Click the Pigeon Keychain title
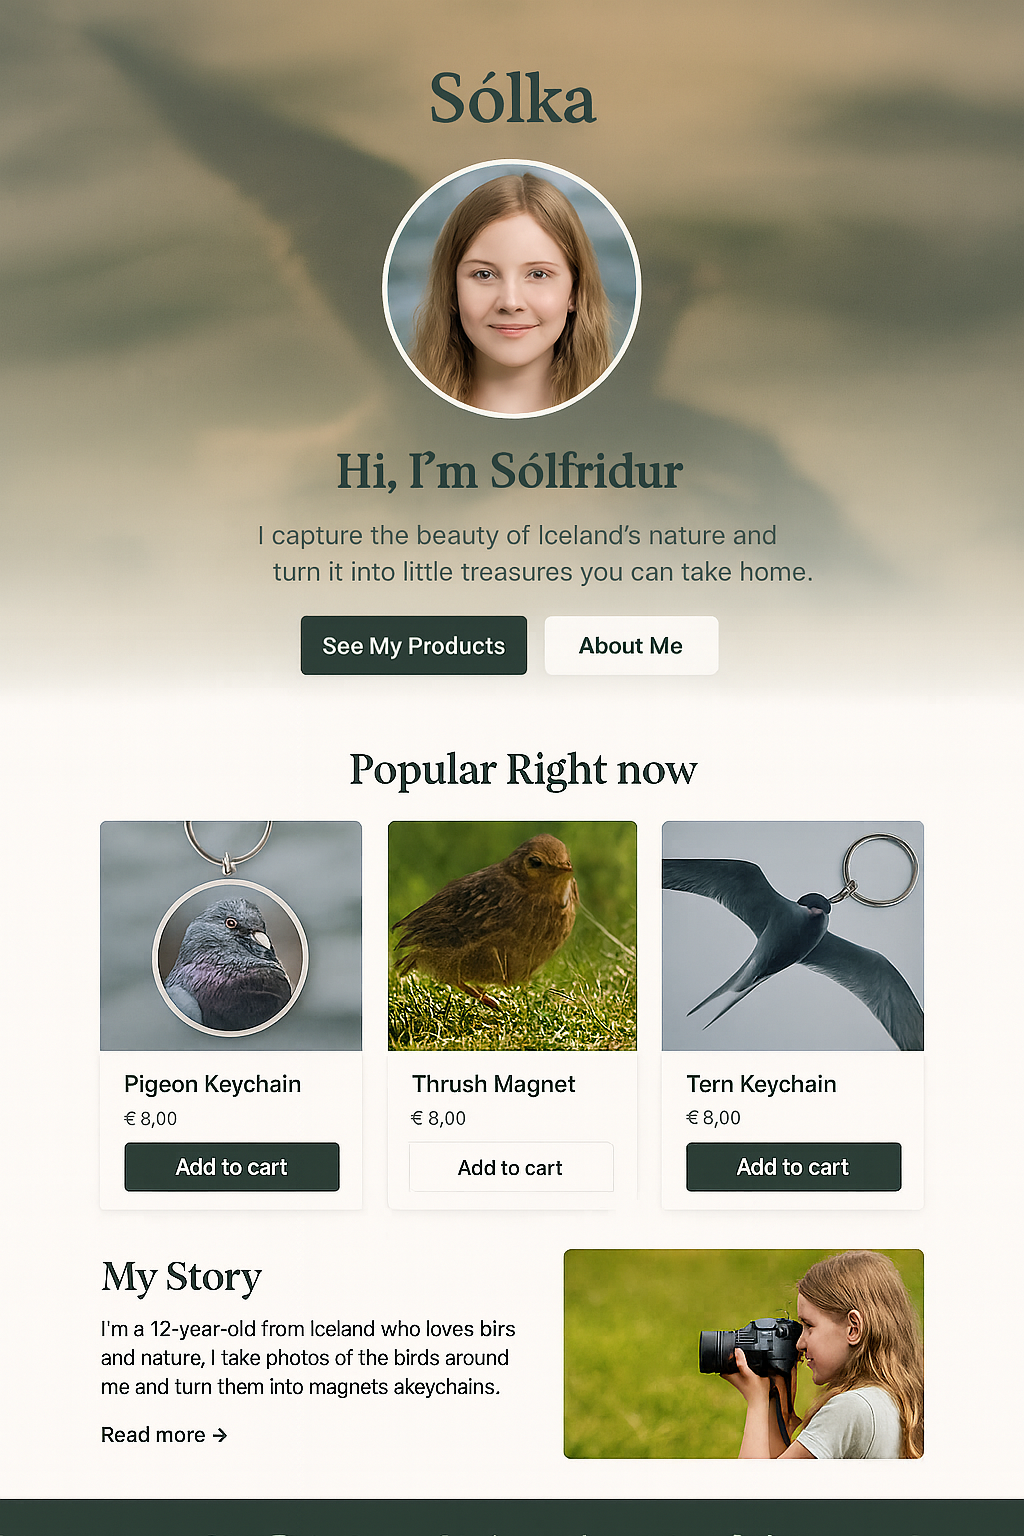This screenshot has height=1536, width=1024. (x=212, y=1084)
